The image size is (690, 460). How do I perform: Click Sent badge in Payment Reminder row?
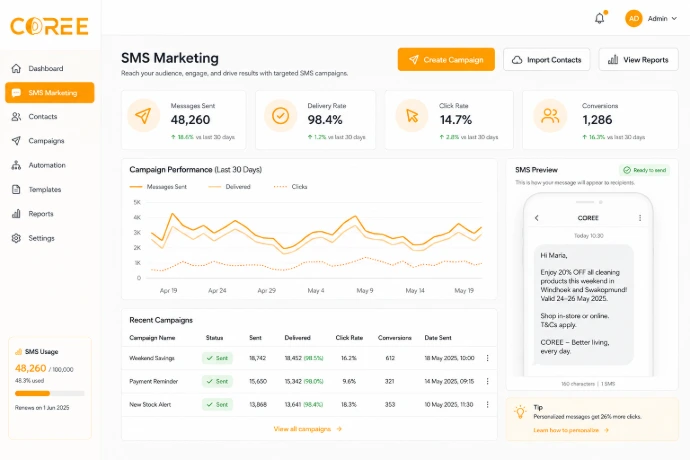point(217,381)
